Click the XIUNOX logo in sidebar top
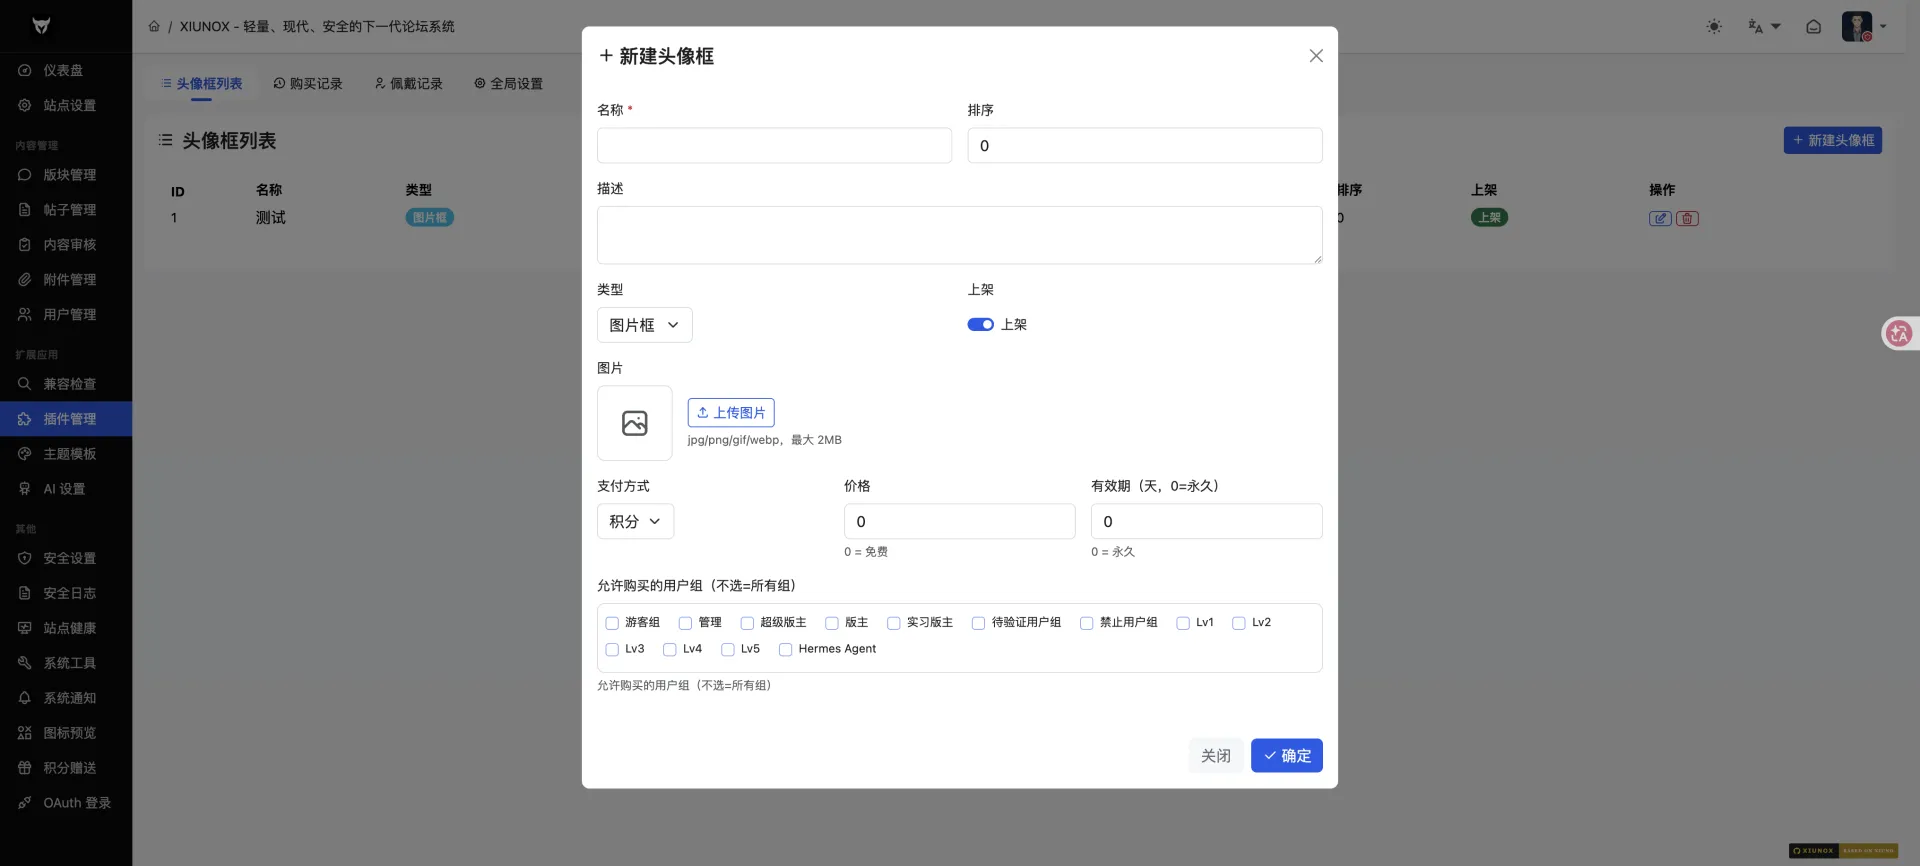This screenshot has width=1920, height=866. tap(41, 26)
